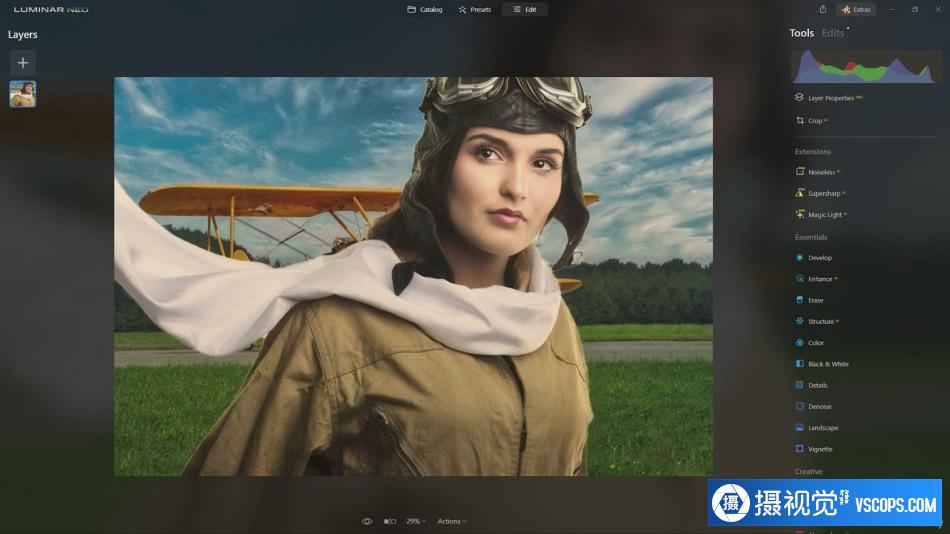Open the Vignette tool icon
Image resolution: width=950 pixels, height=534 pixels.
[799, 449]
